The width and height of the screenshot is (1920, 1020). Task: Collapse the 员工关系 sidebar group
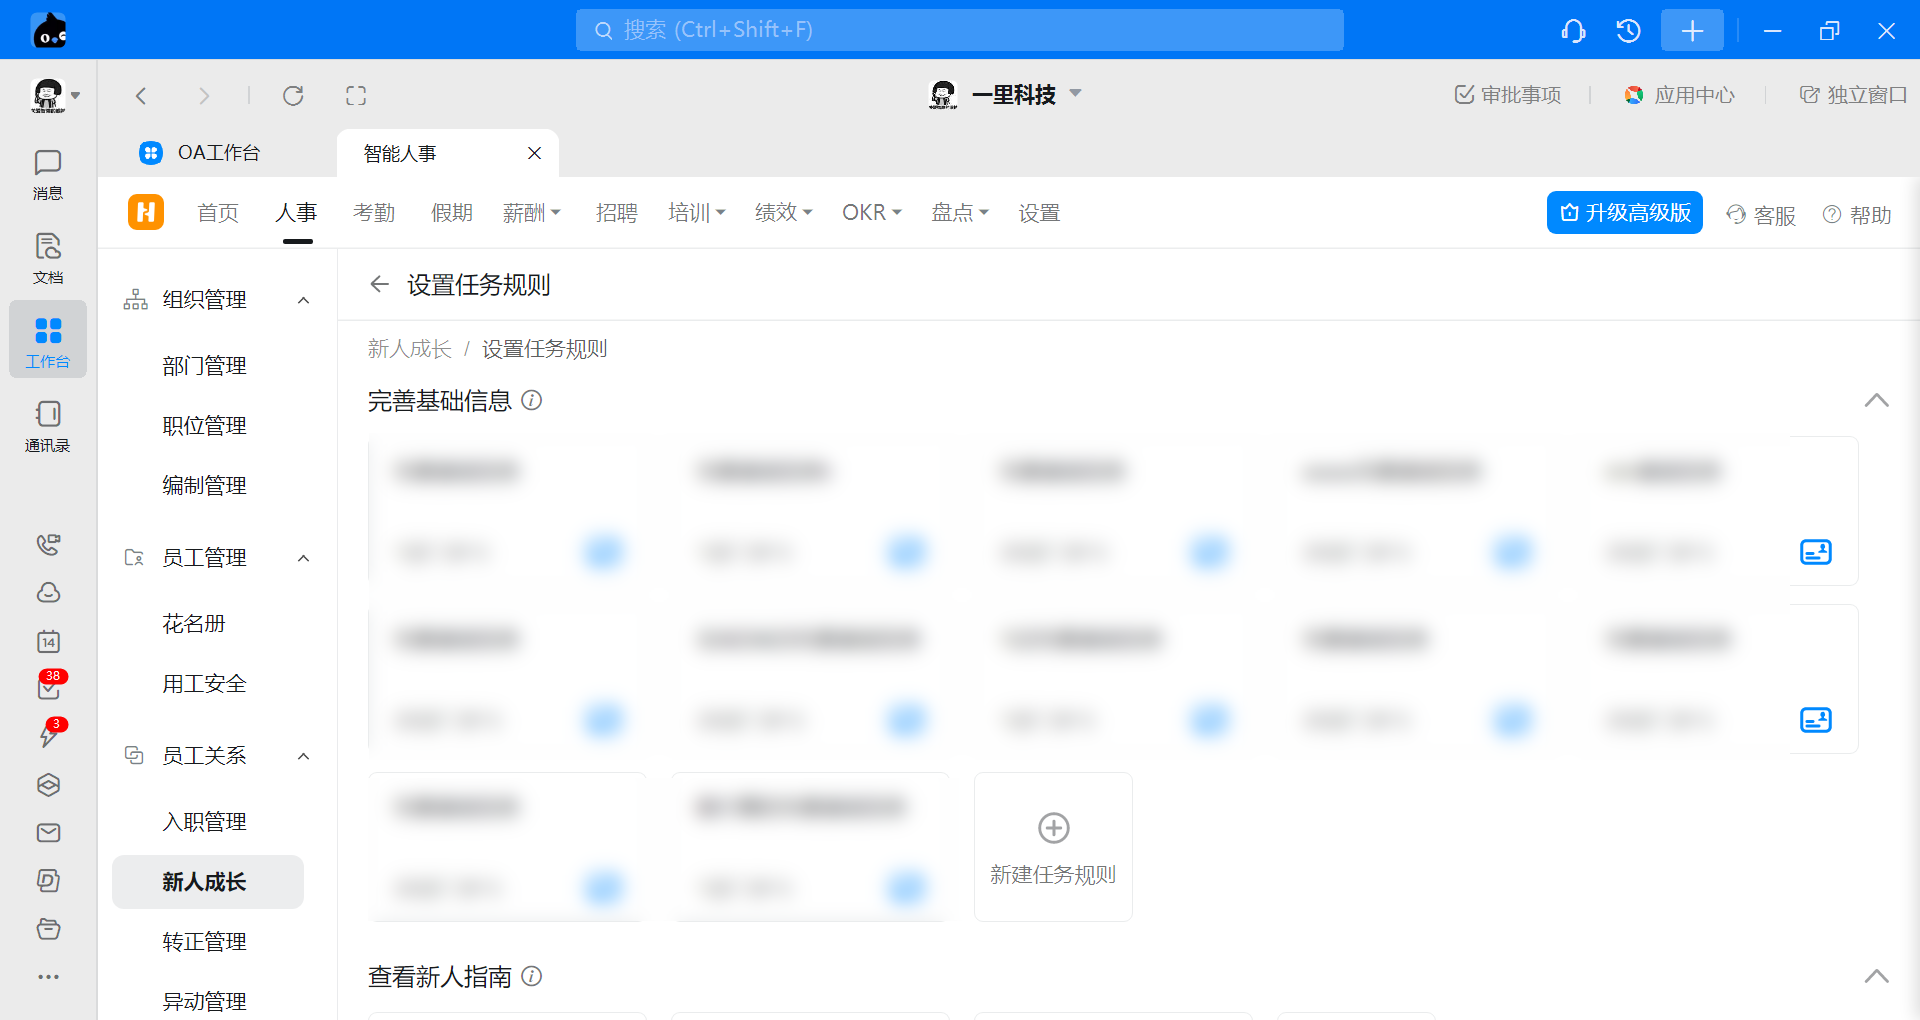(304, 756)
